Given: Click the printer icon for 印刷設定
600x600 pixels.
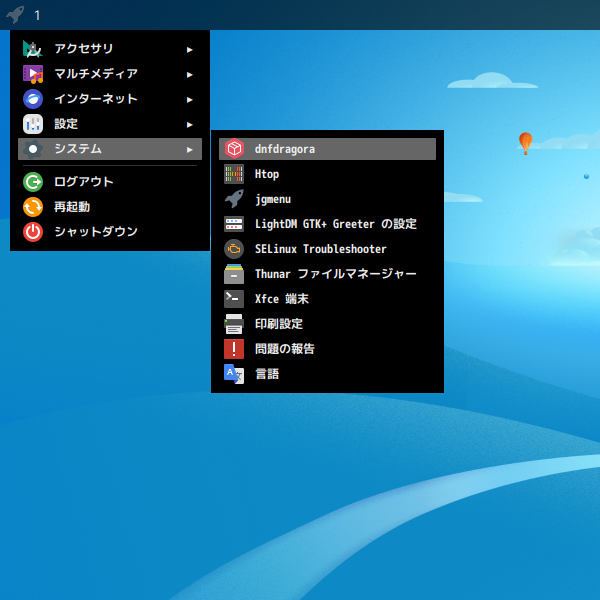Looking at the screenshot, I should click(x=233, y=324).
